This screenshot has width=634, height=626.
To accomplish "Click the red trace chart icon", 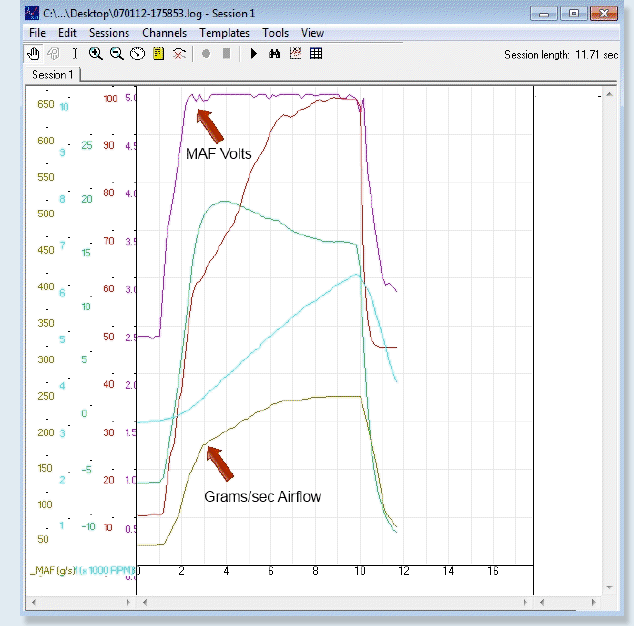I will pyautogui.click(x=179, y=53).
